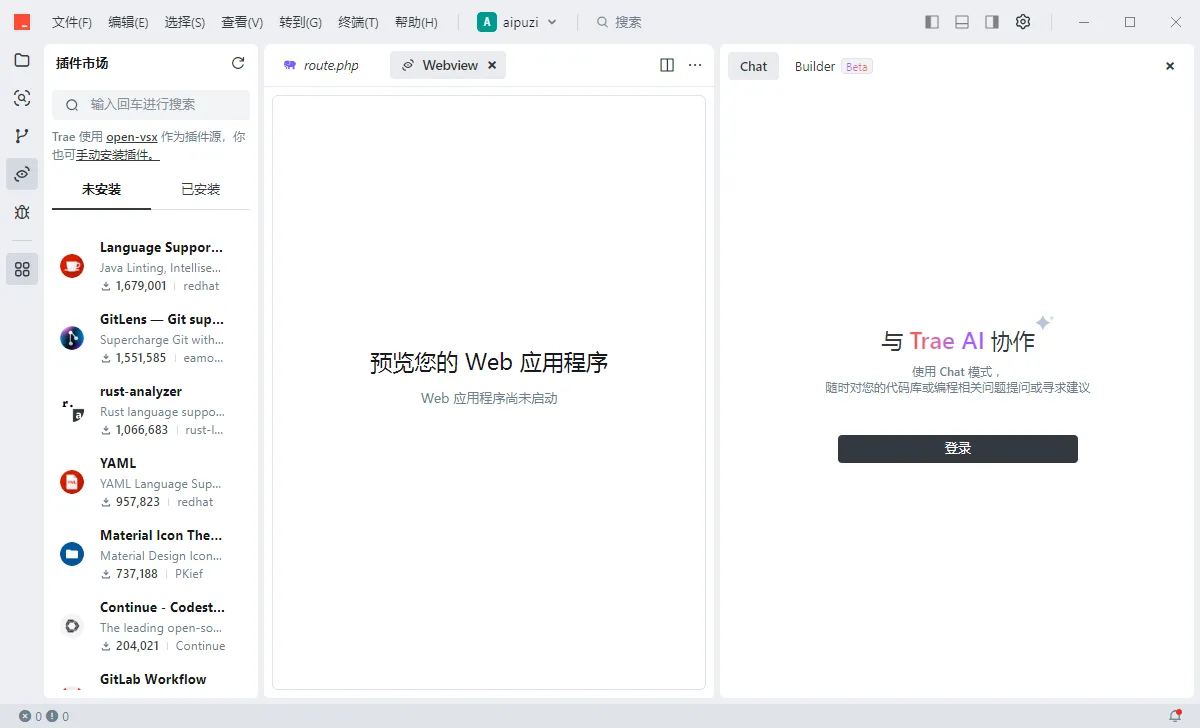Image resolution: width=1200 pixels, height=728 pixels.
Task: Open Language Support plugin entry title
Action: pyautogui.click(x=161, y=247)
